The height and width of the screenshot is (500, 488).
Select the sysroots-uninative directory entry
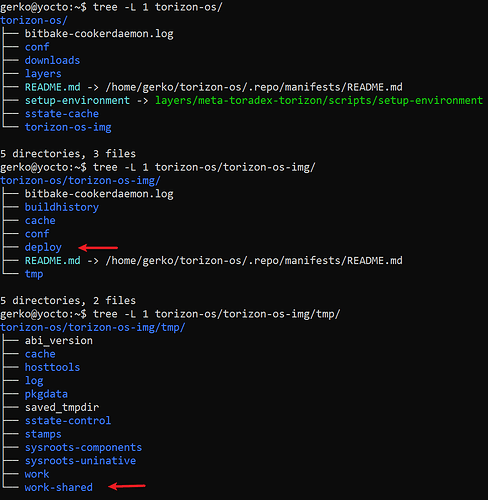80,461
